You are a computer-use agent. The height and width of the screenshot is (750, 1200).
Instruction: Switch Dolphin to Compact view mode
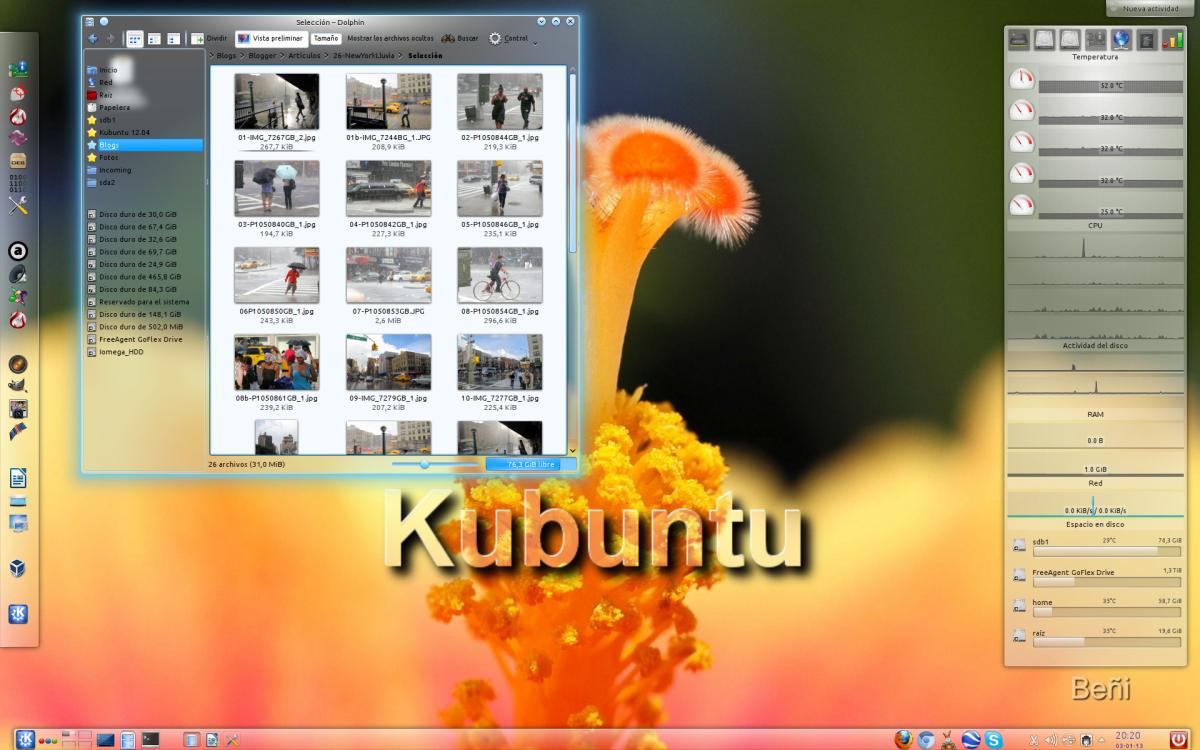pos(154,38)
